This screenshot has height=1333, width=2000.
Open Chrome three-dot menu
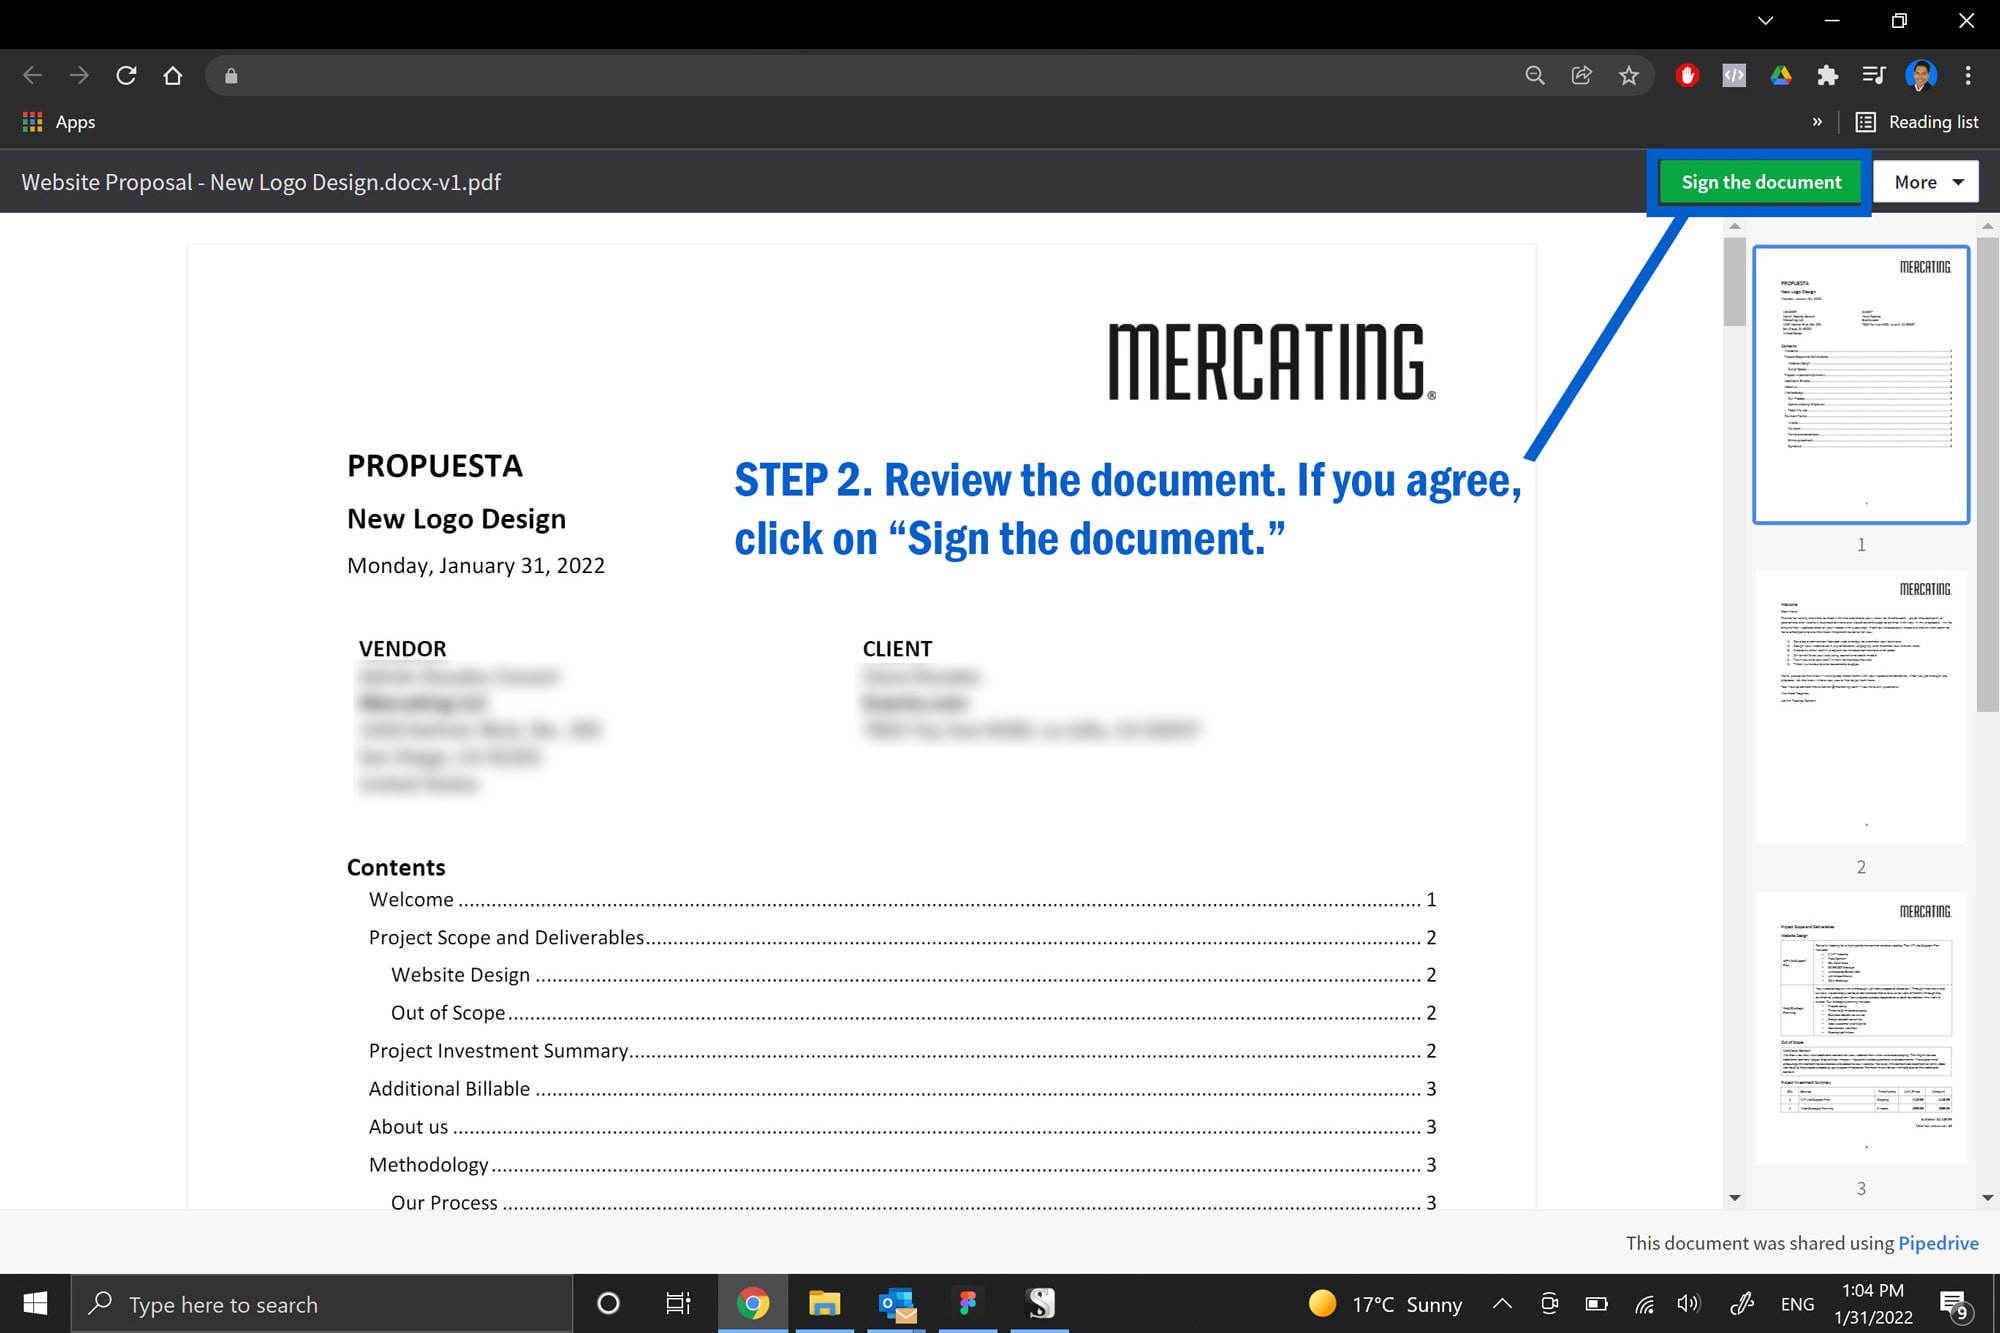[x=1968, y=75]
